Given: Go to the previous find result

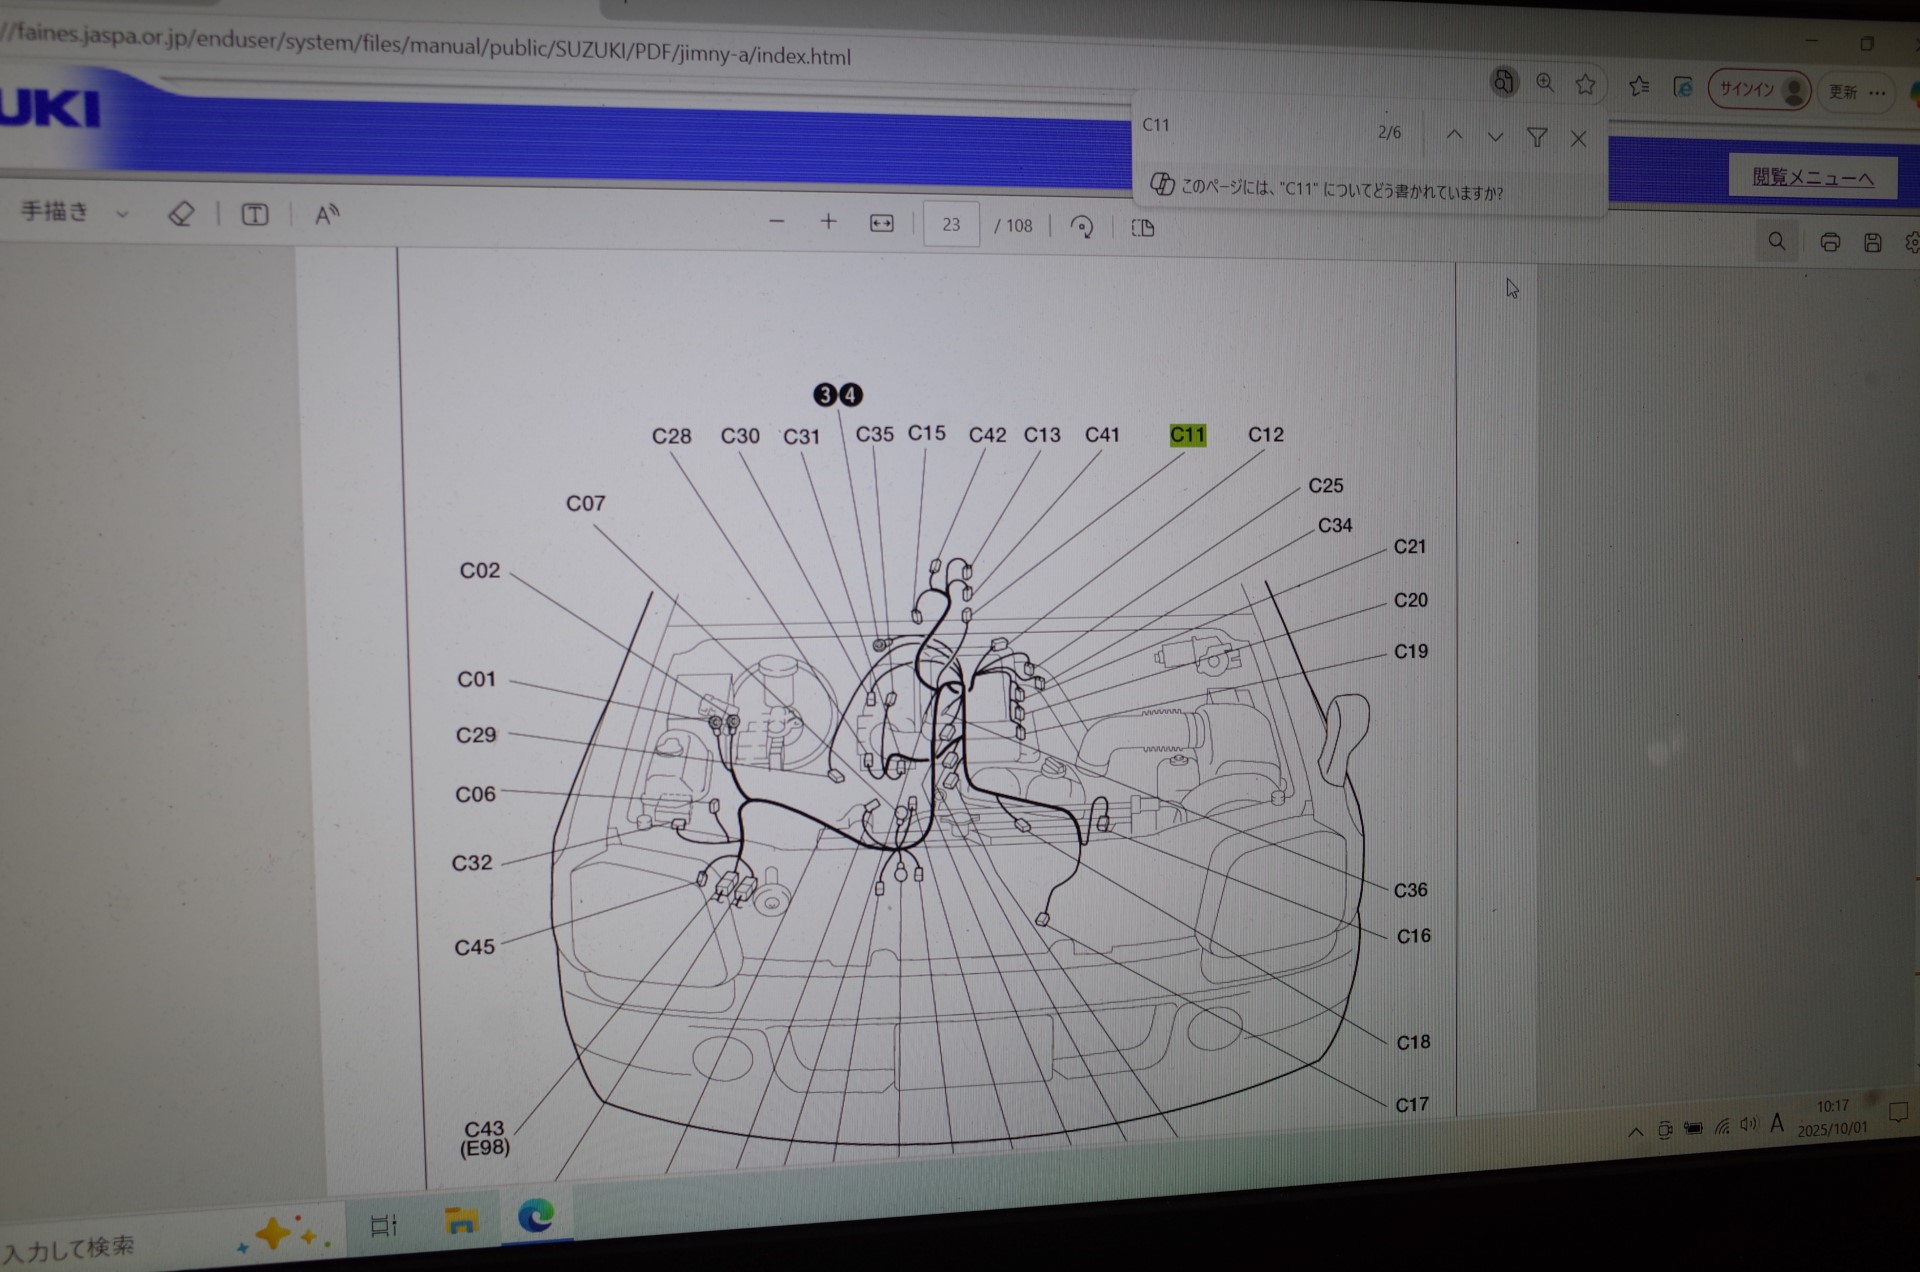Looking at the screenshot, I should coord(1454,135).
